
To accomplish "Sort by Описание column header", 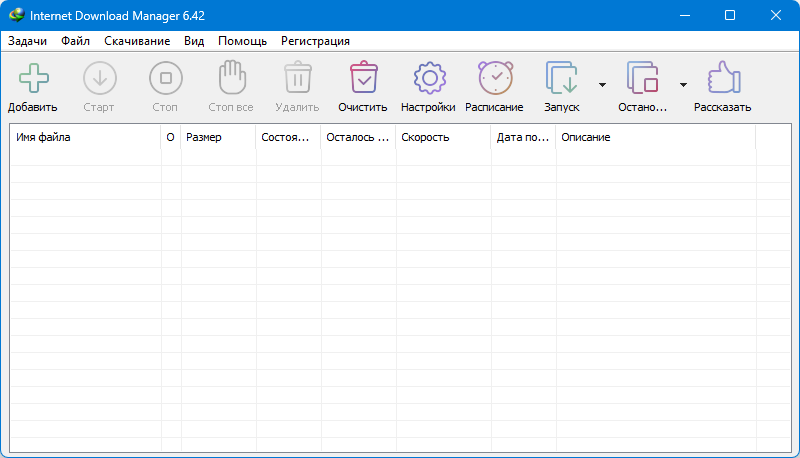I will tap(656, 137).
